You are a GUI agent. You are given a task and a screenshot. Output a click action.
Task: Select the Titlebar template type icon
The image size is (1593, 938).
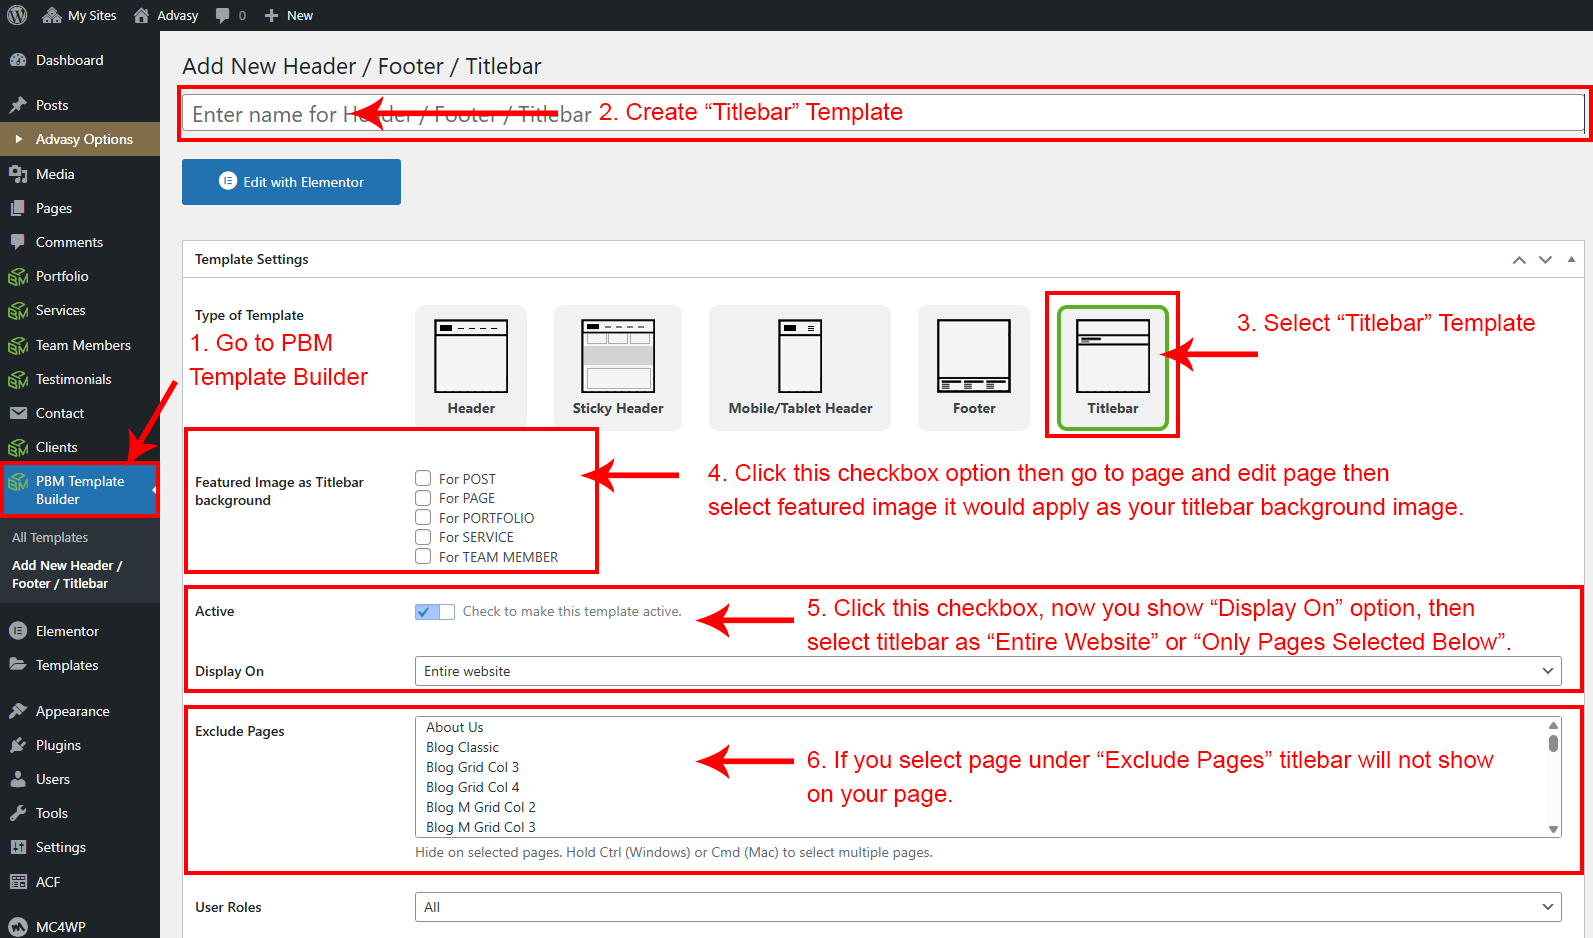tap(1112, 356)
